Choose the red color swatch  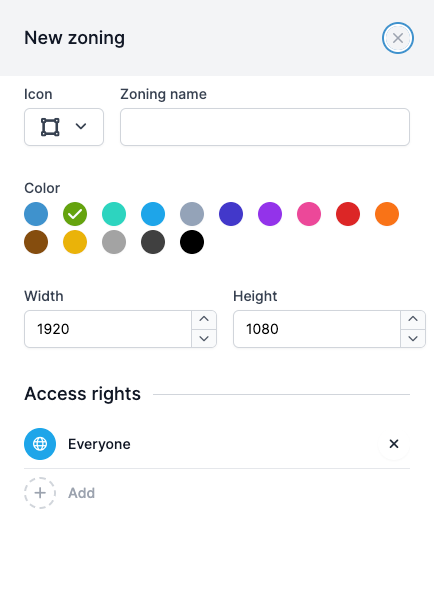point(348,214)
